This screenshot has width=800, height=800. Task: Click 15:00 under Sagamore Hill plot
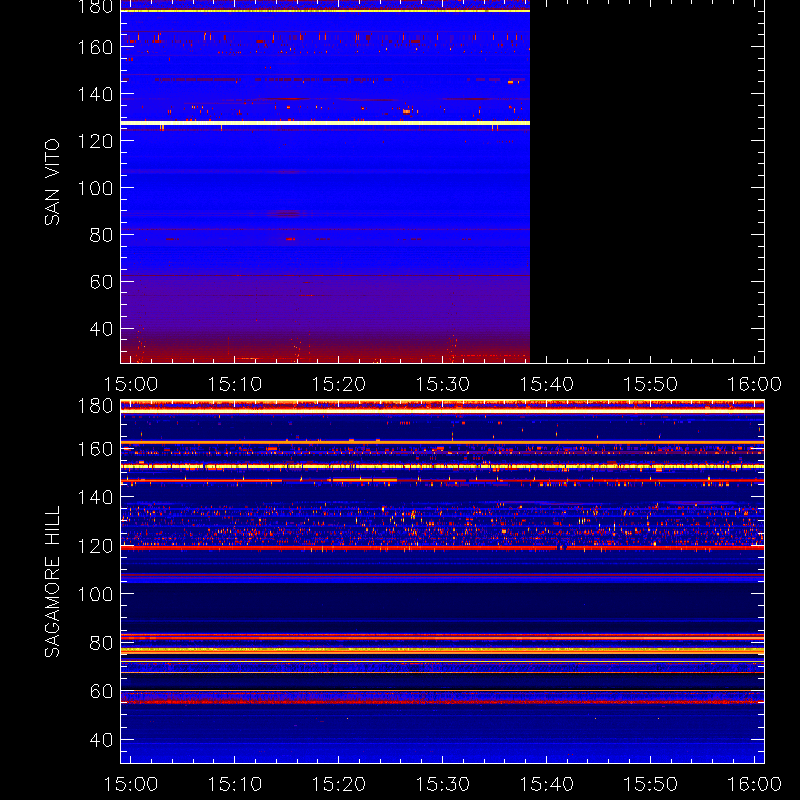(x=131, y=784)
